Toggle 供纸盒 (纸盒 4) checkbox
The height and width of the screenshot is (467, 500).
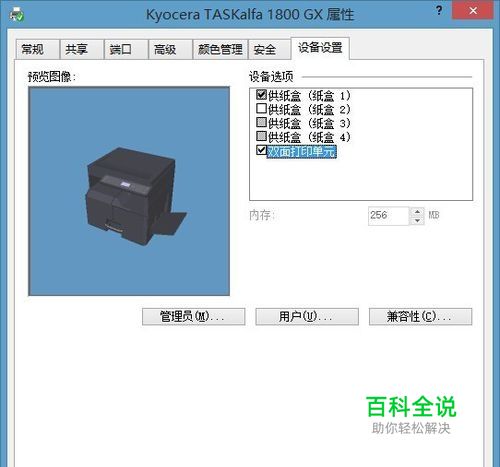tap(261, 136)
